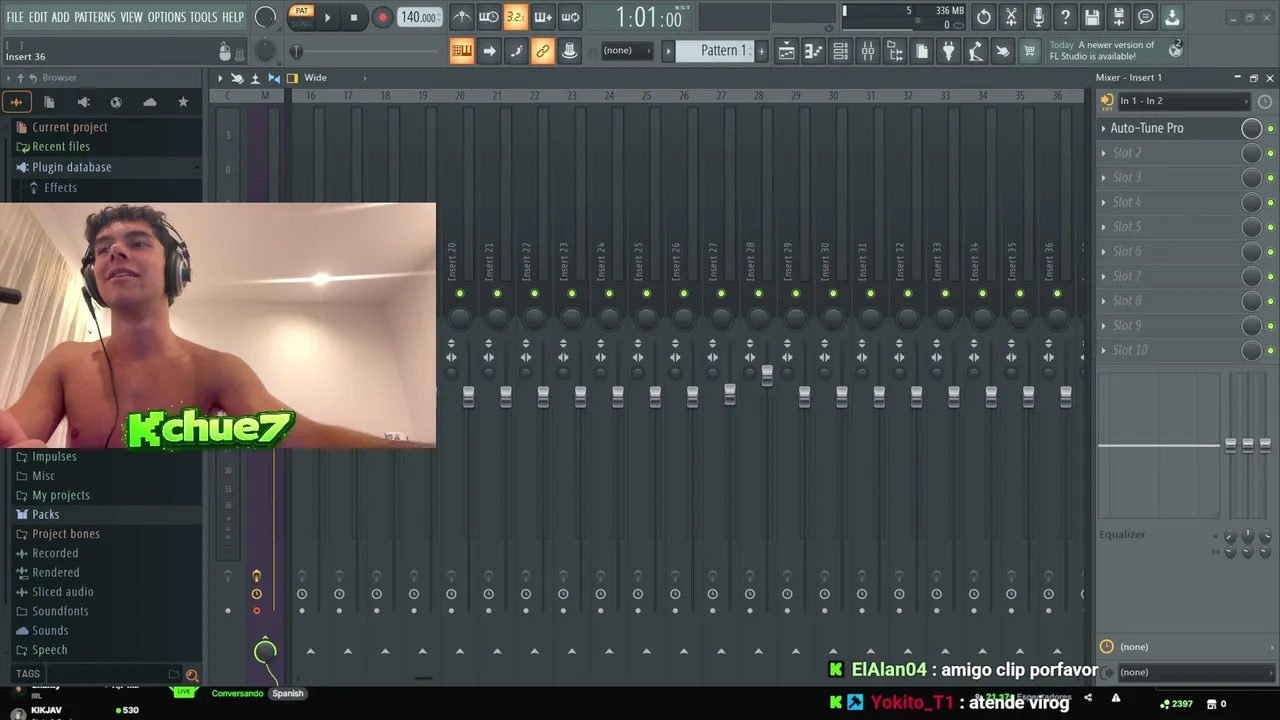1280x720 pixels.
Task: Click the Insert 28 raised volume fader
Action: [767, 374]
